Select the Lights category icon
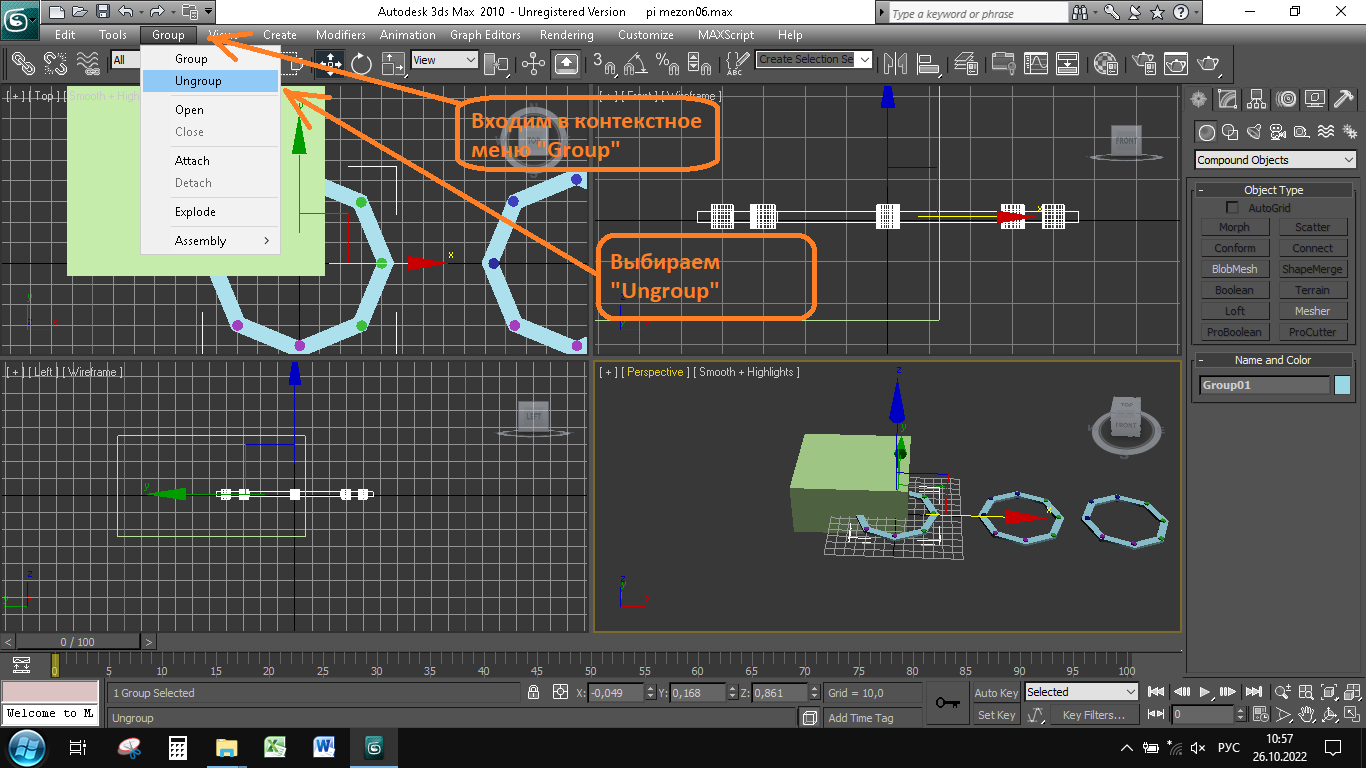1366x768 pixels. [1254, 132]
